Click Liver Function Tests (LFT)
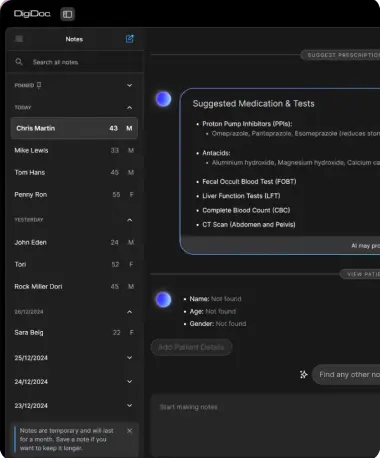 pyautogui.click(x=241, y=196)
